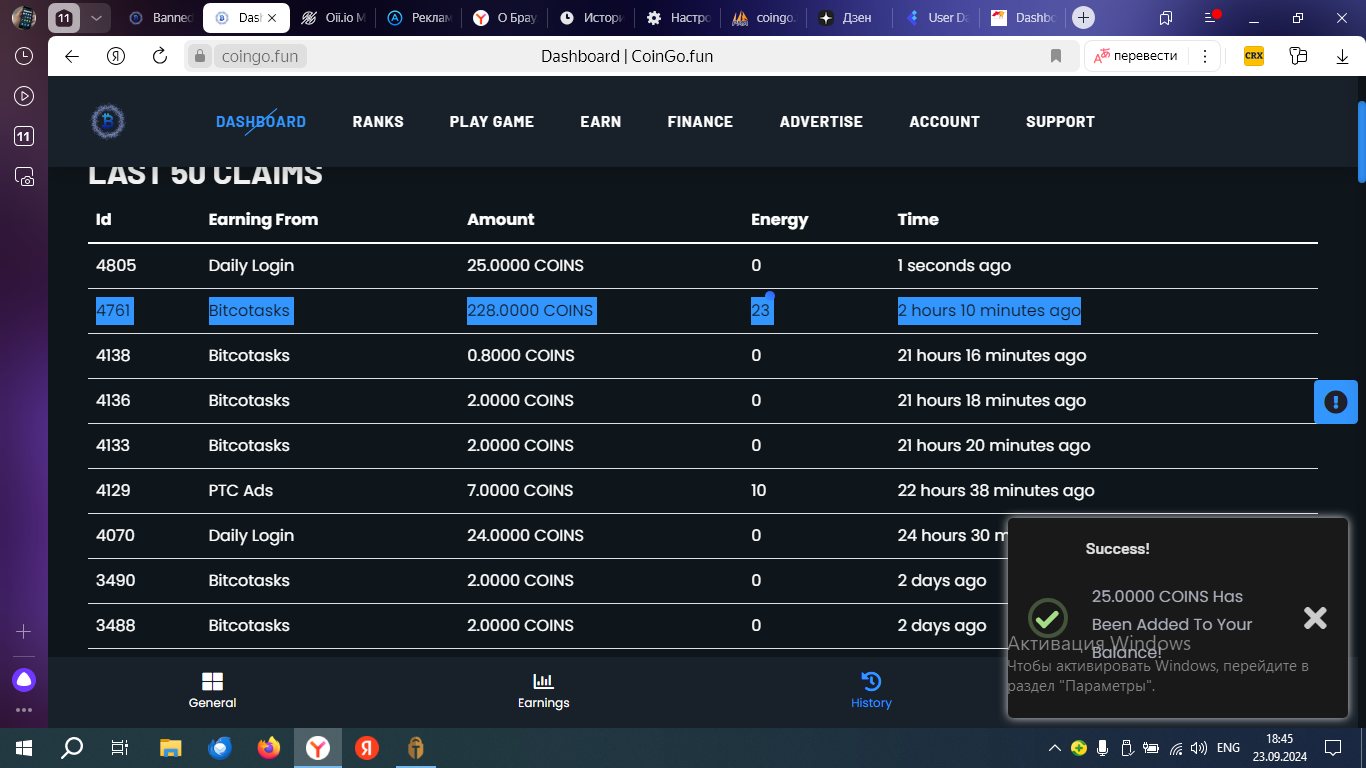Click the CRX extension icon
The width and height of the screenshot is (1366, 768).
1253,56
